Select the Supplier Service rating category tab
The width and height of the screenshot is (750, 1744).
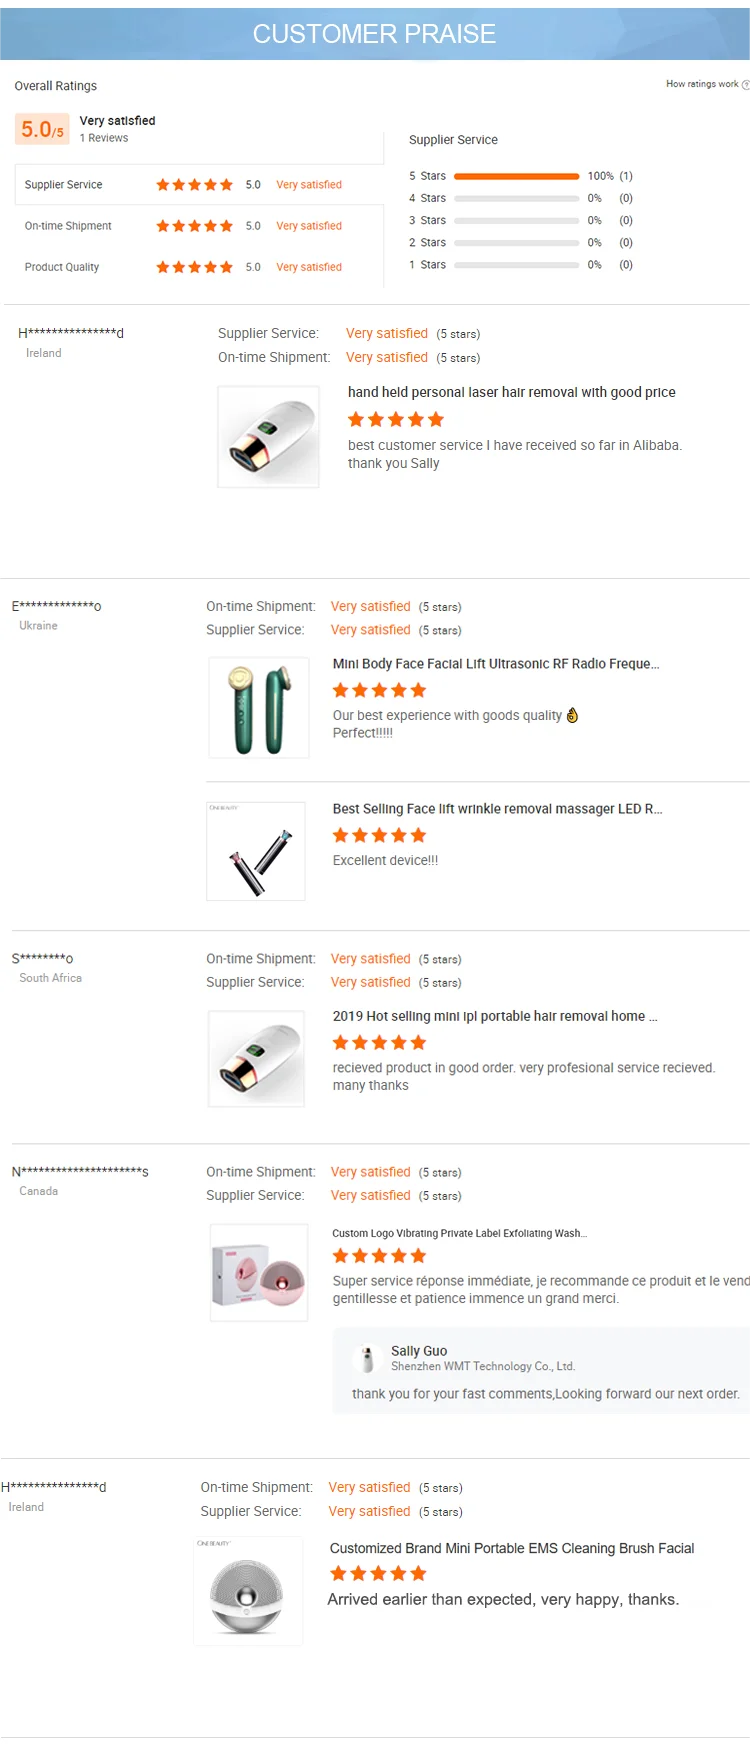click(64, 185)
